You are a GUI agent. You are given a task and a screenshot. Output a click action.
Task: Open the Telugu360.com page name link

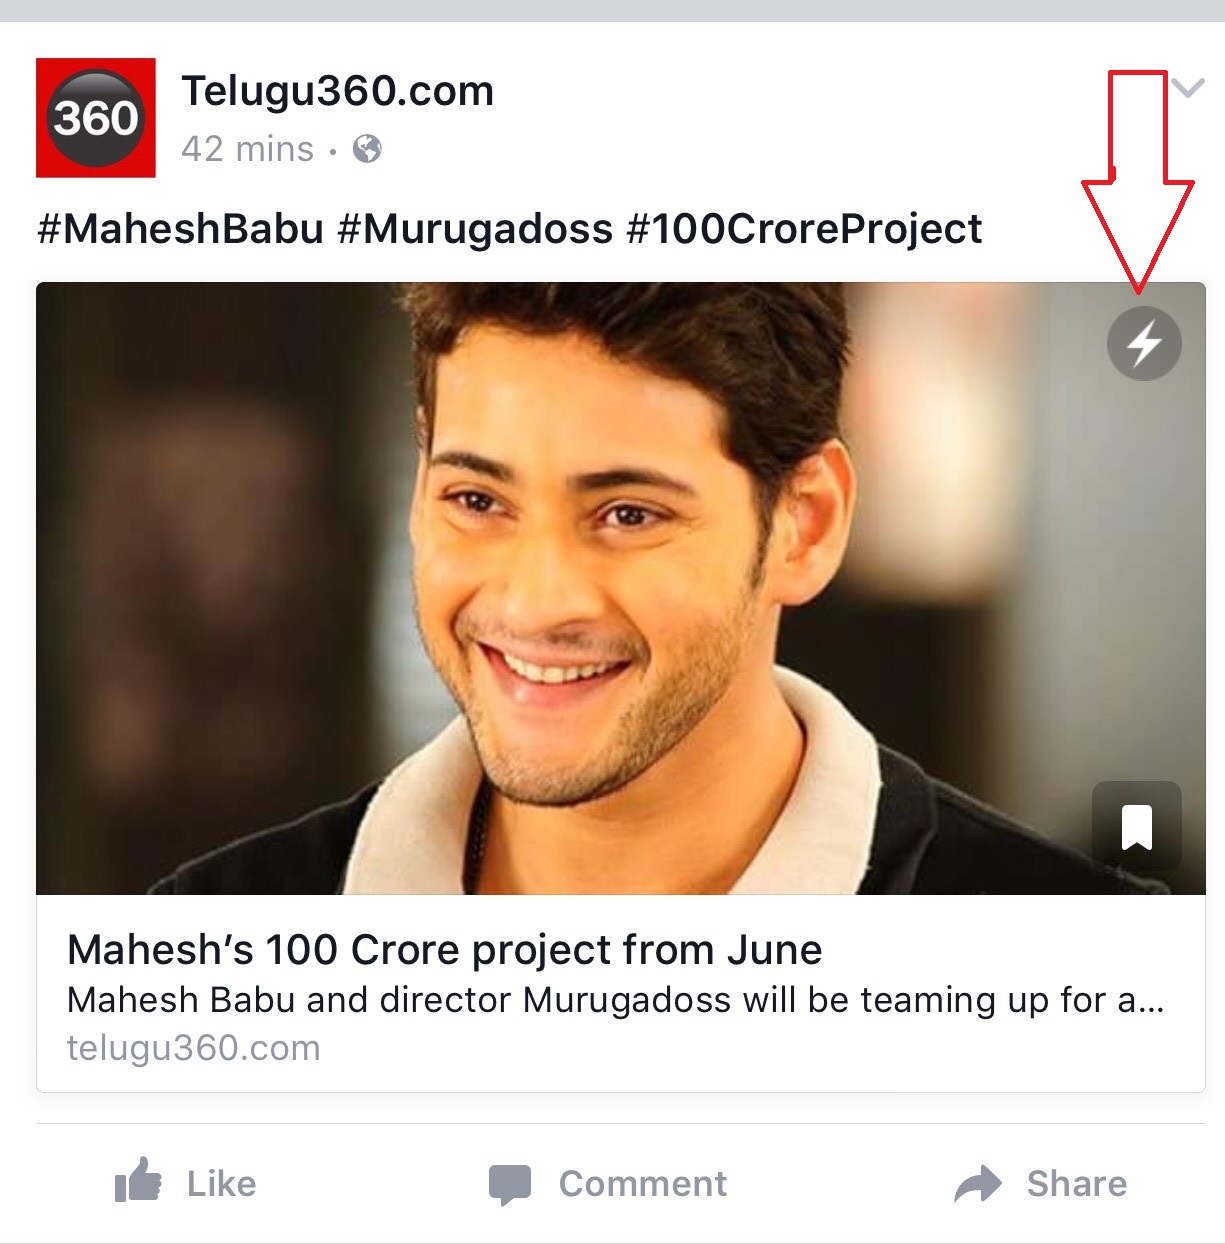[338, 91]
